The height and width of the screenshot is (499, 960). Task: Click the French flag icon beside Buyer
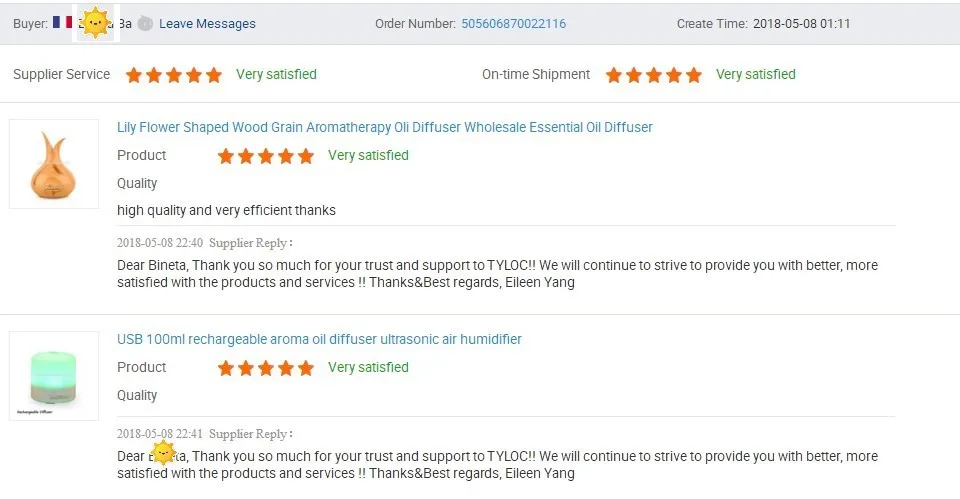[62, 22]
